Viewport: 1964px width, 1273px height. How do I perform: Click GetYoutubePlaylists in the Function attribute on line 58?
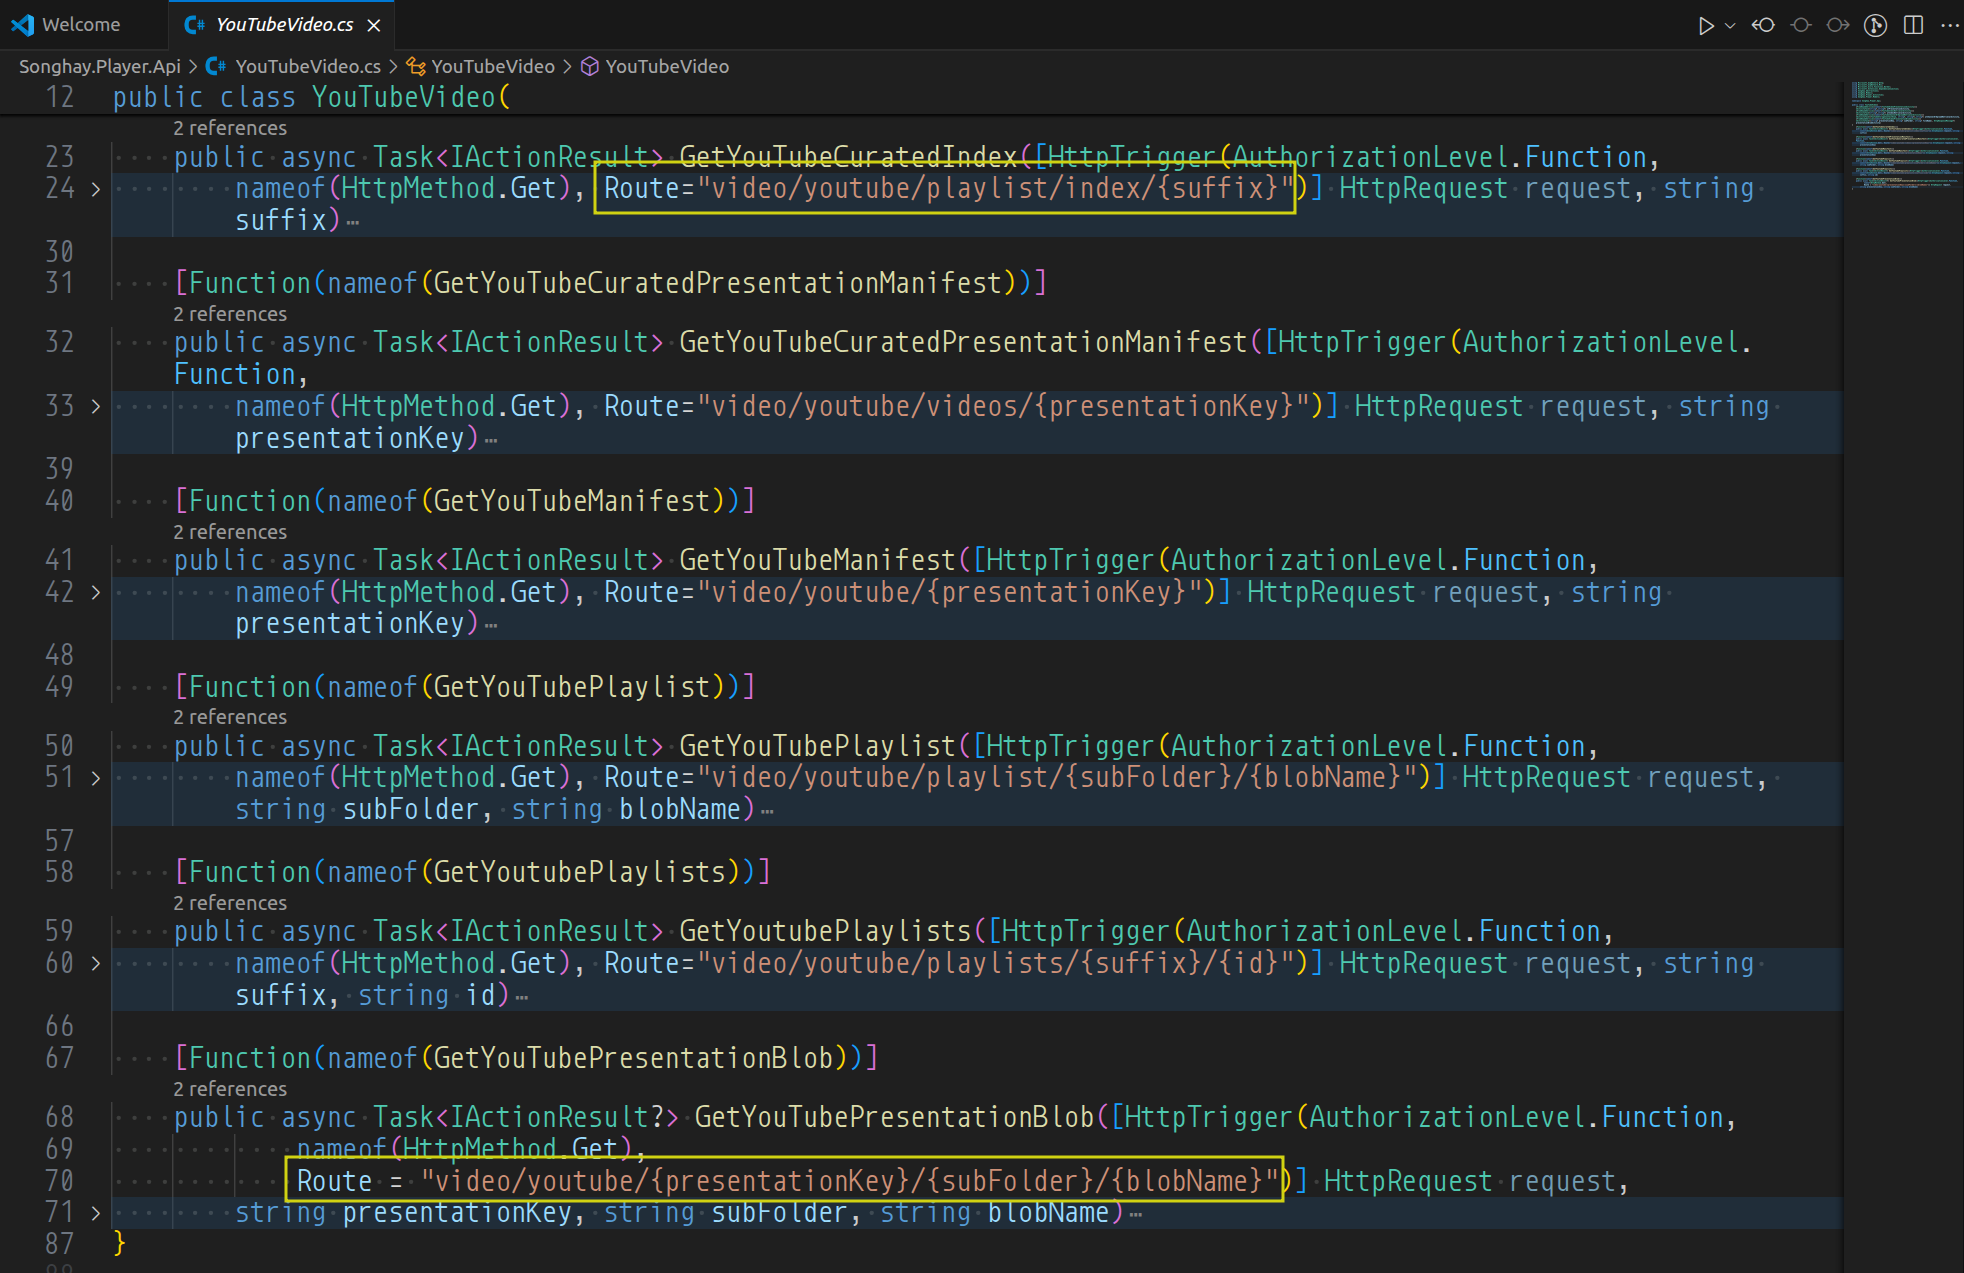pyautogui.click(x=580, y=872)
